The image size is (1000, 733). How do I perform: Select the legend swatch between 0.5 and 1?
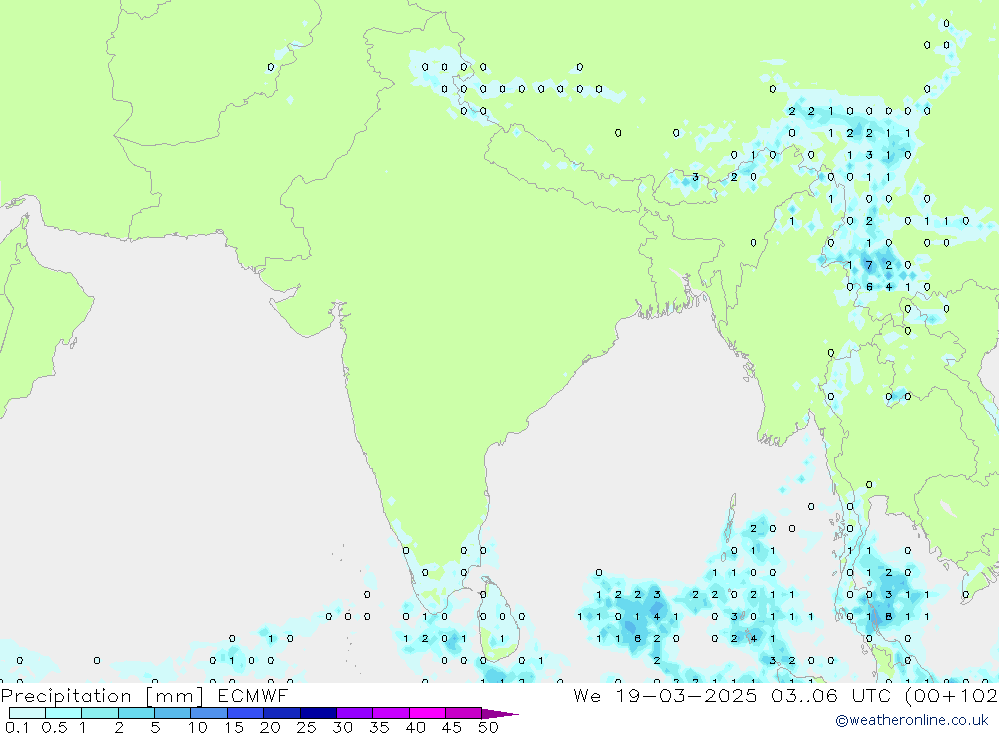pyautogui.click(x=64, y=713)
